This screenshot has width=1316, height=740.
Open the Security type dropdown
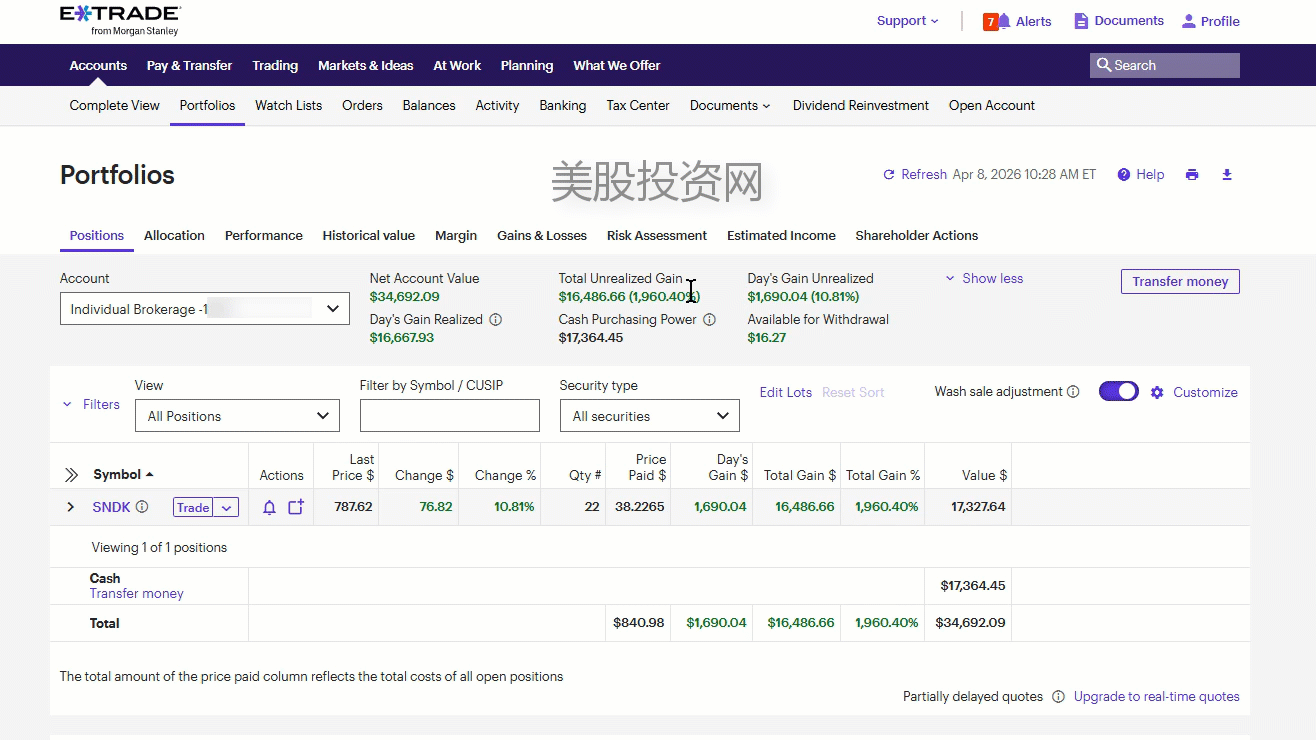coord(649,416)
